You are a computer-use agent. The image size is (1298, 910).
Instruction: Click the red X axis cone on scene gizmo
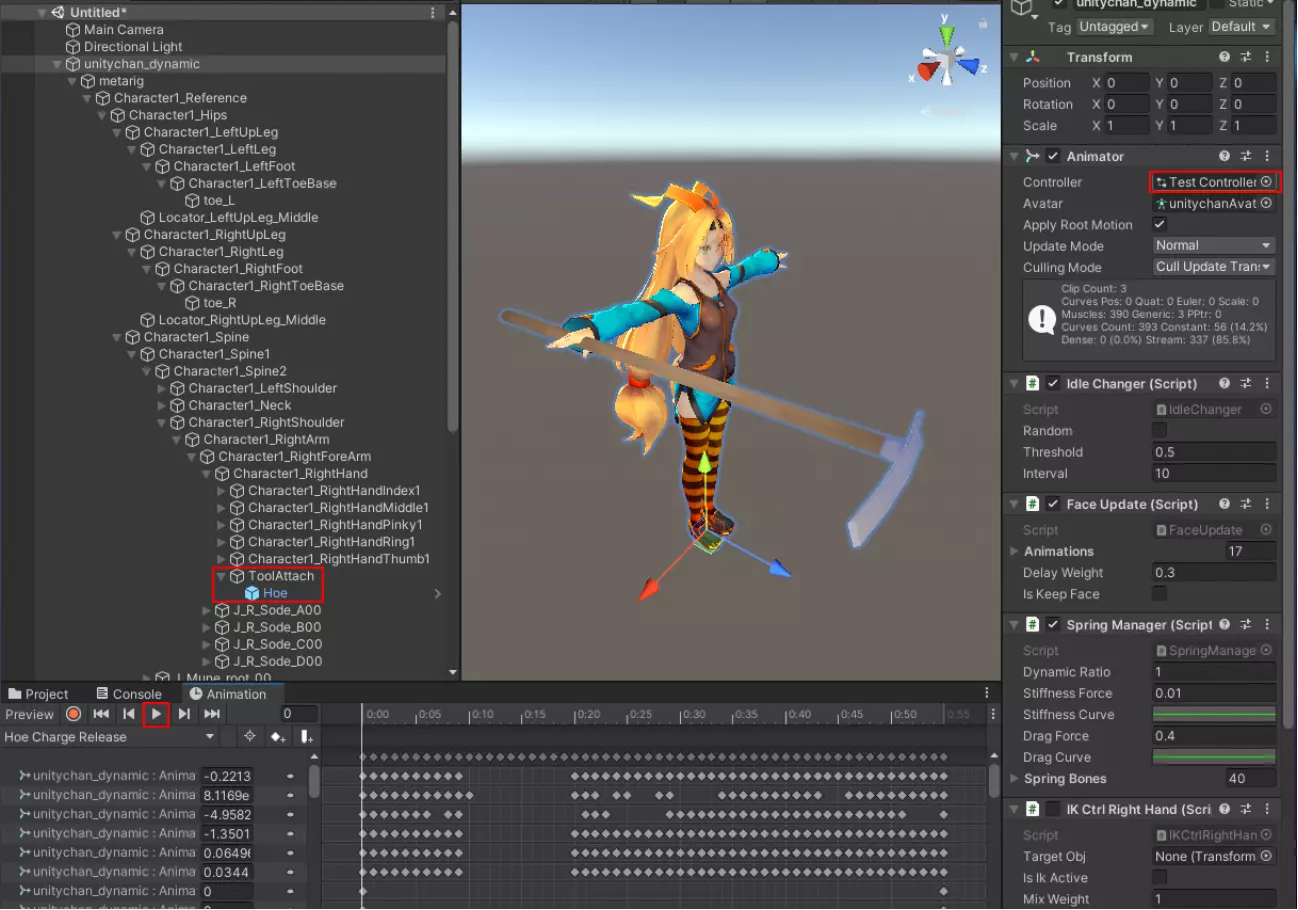click(927, 72)
